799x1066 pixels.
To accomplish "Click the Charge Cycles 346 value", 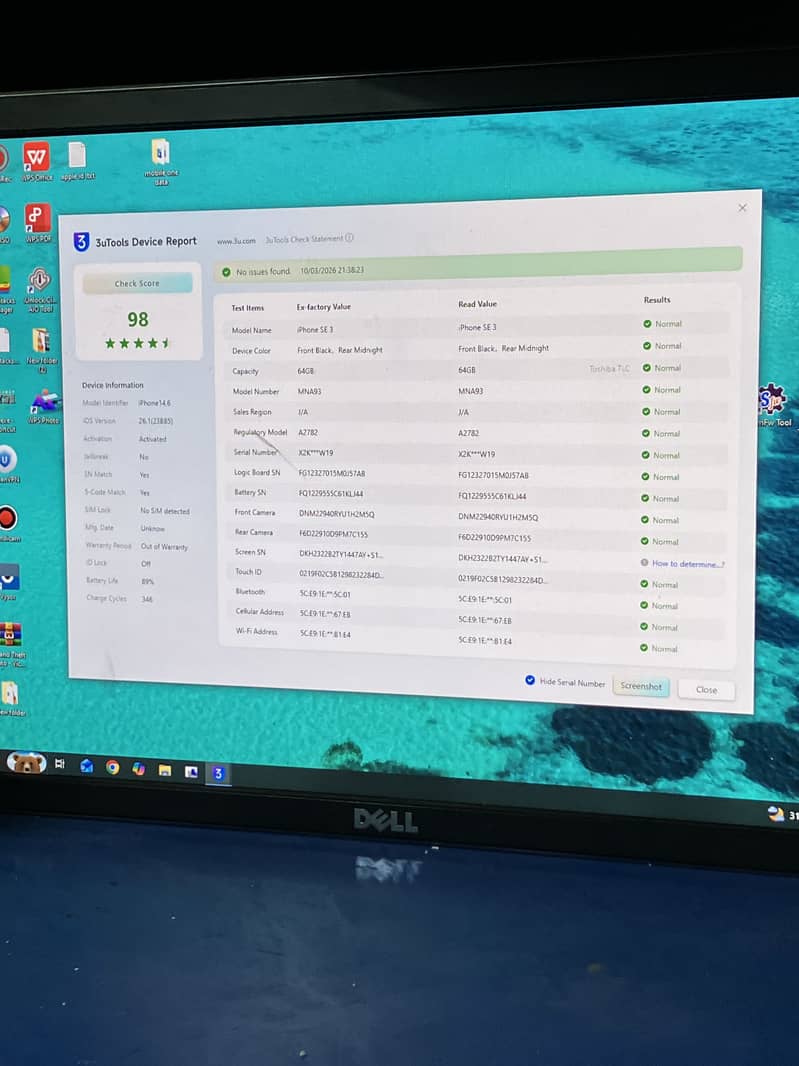I will (x=147, y=600).
